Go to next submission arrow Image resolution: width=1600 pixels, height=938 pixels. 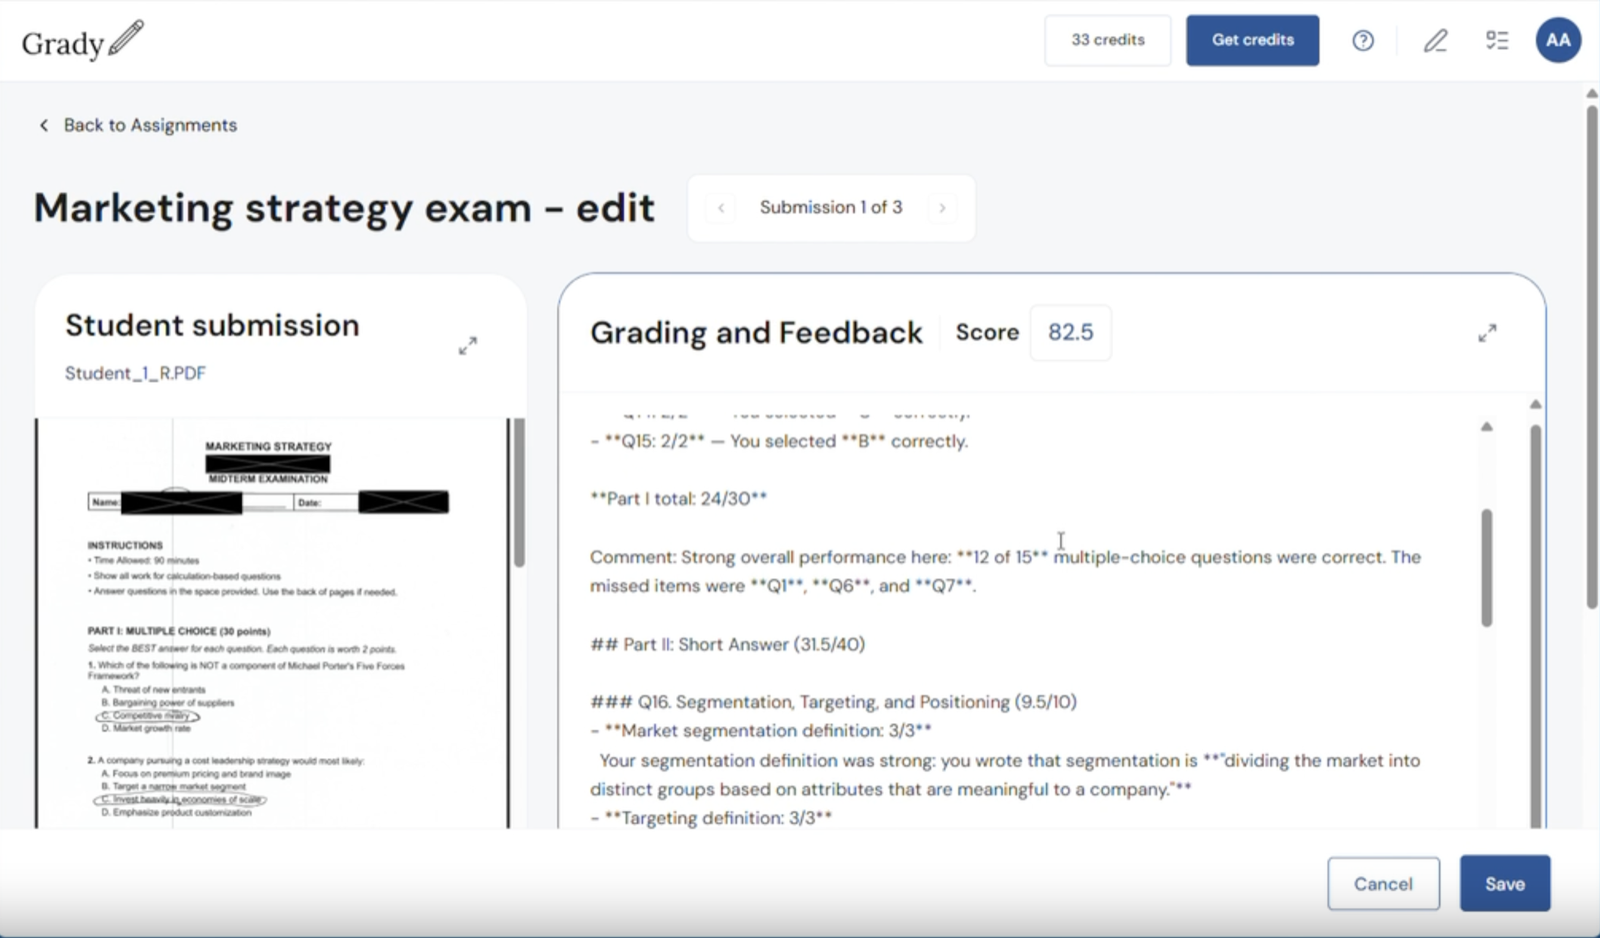pyautogui.click(x=942, y=208)
